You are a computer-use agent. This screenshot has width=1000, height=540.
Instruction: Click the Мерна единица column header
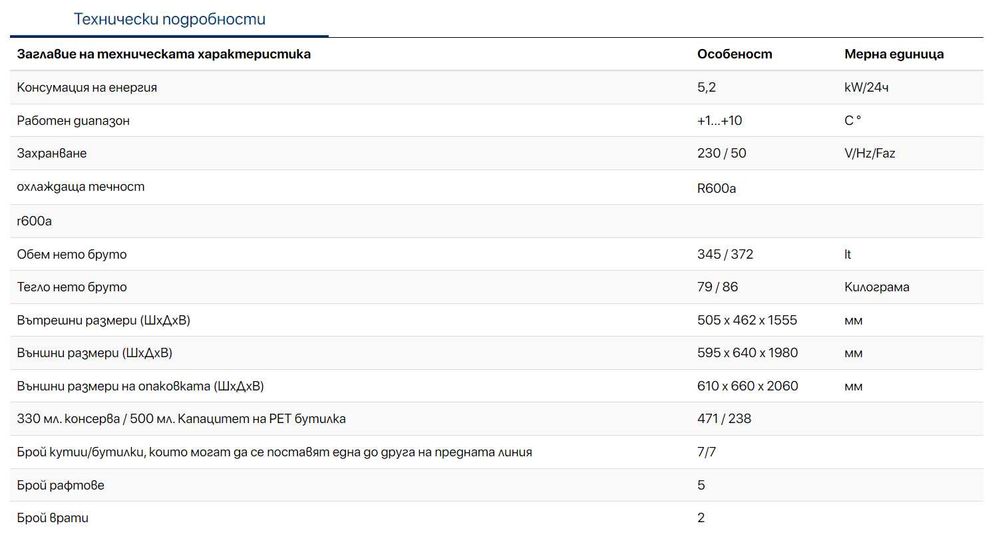[893, 54]
